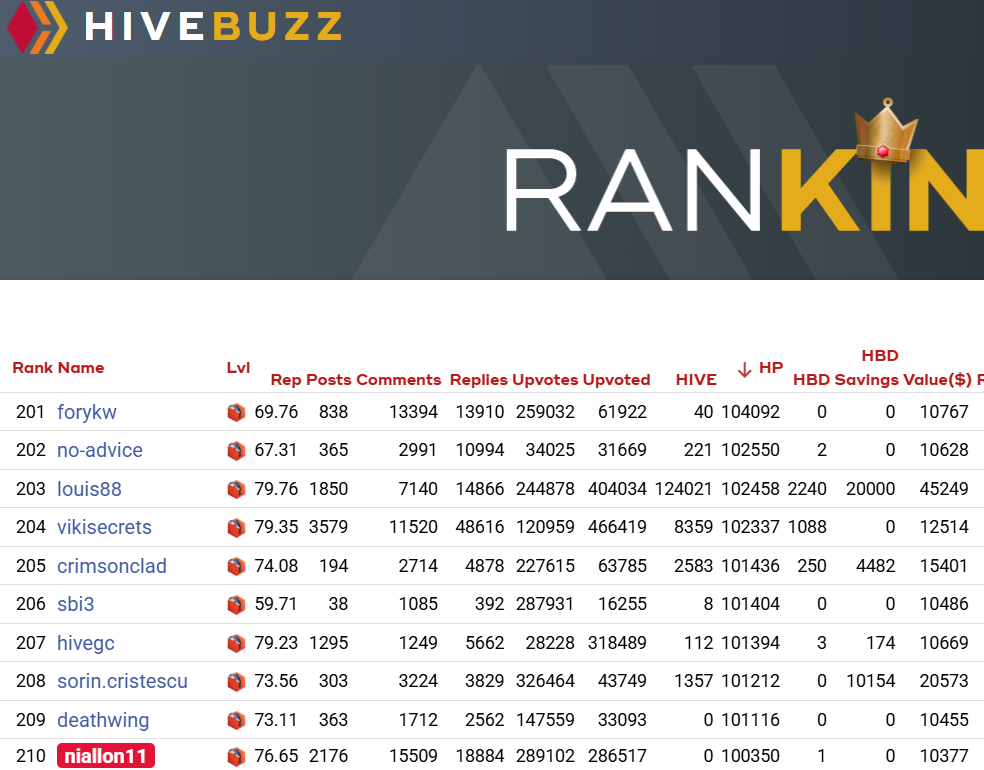Click the HiveBuzz logo icon
This screenshot has height=770, width=984.
pyautogui.click(x=36, y=27)
